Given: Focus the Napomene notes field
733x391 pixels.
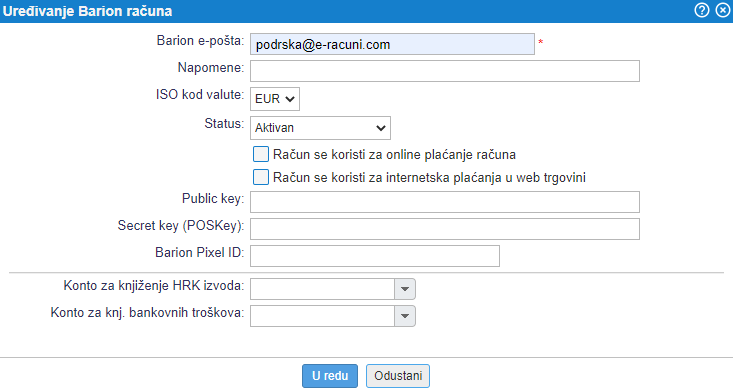Looking at the screenshot, I should 445,71.
